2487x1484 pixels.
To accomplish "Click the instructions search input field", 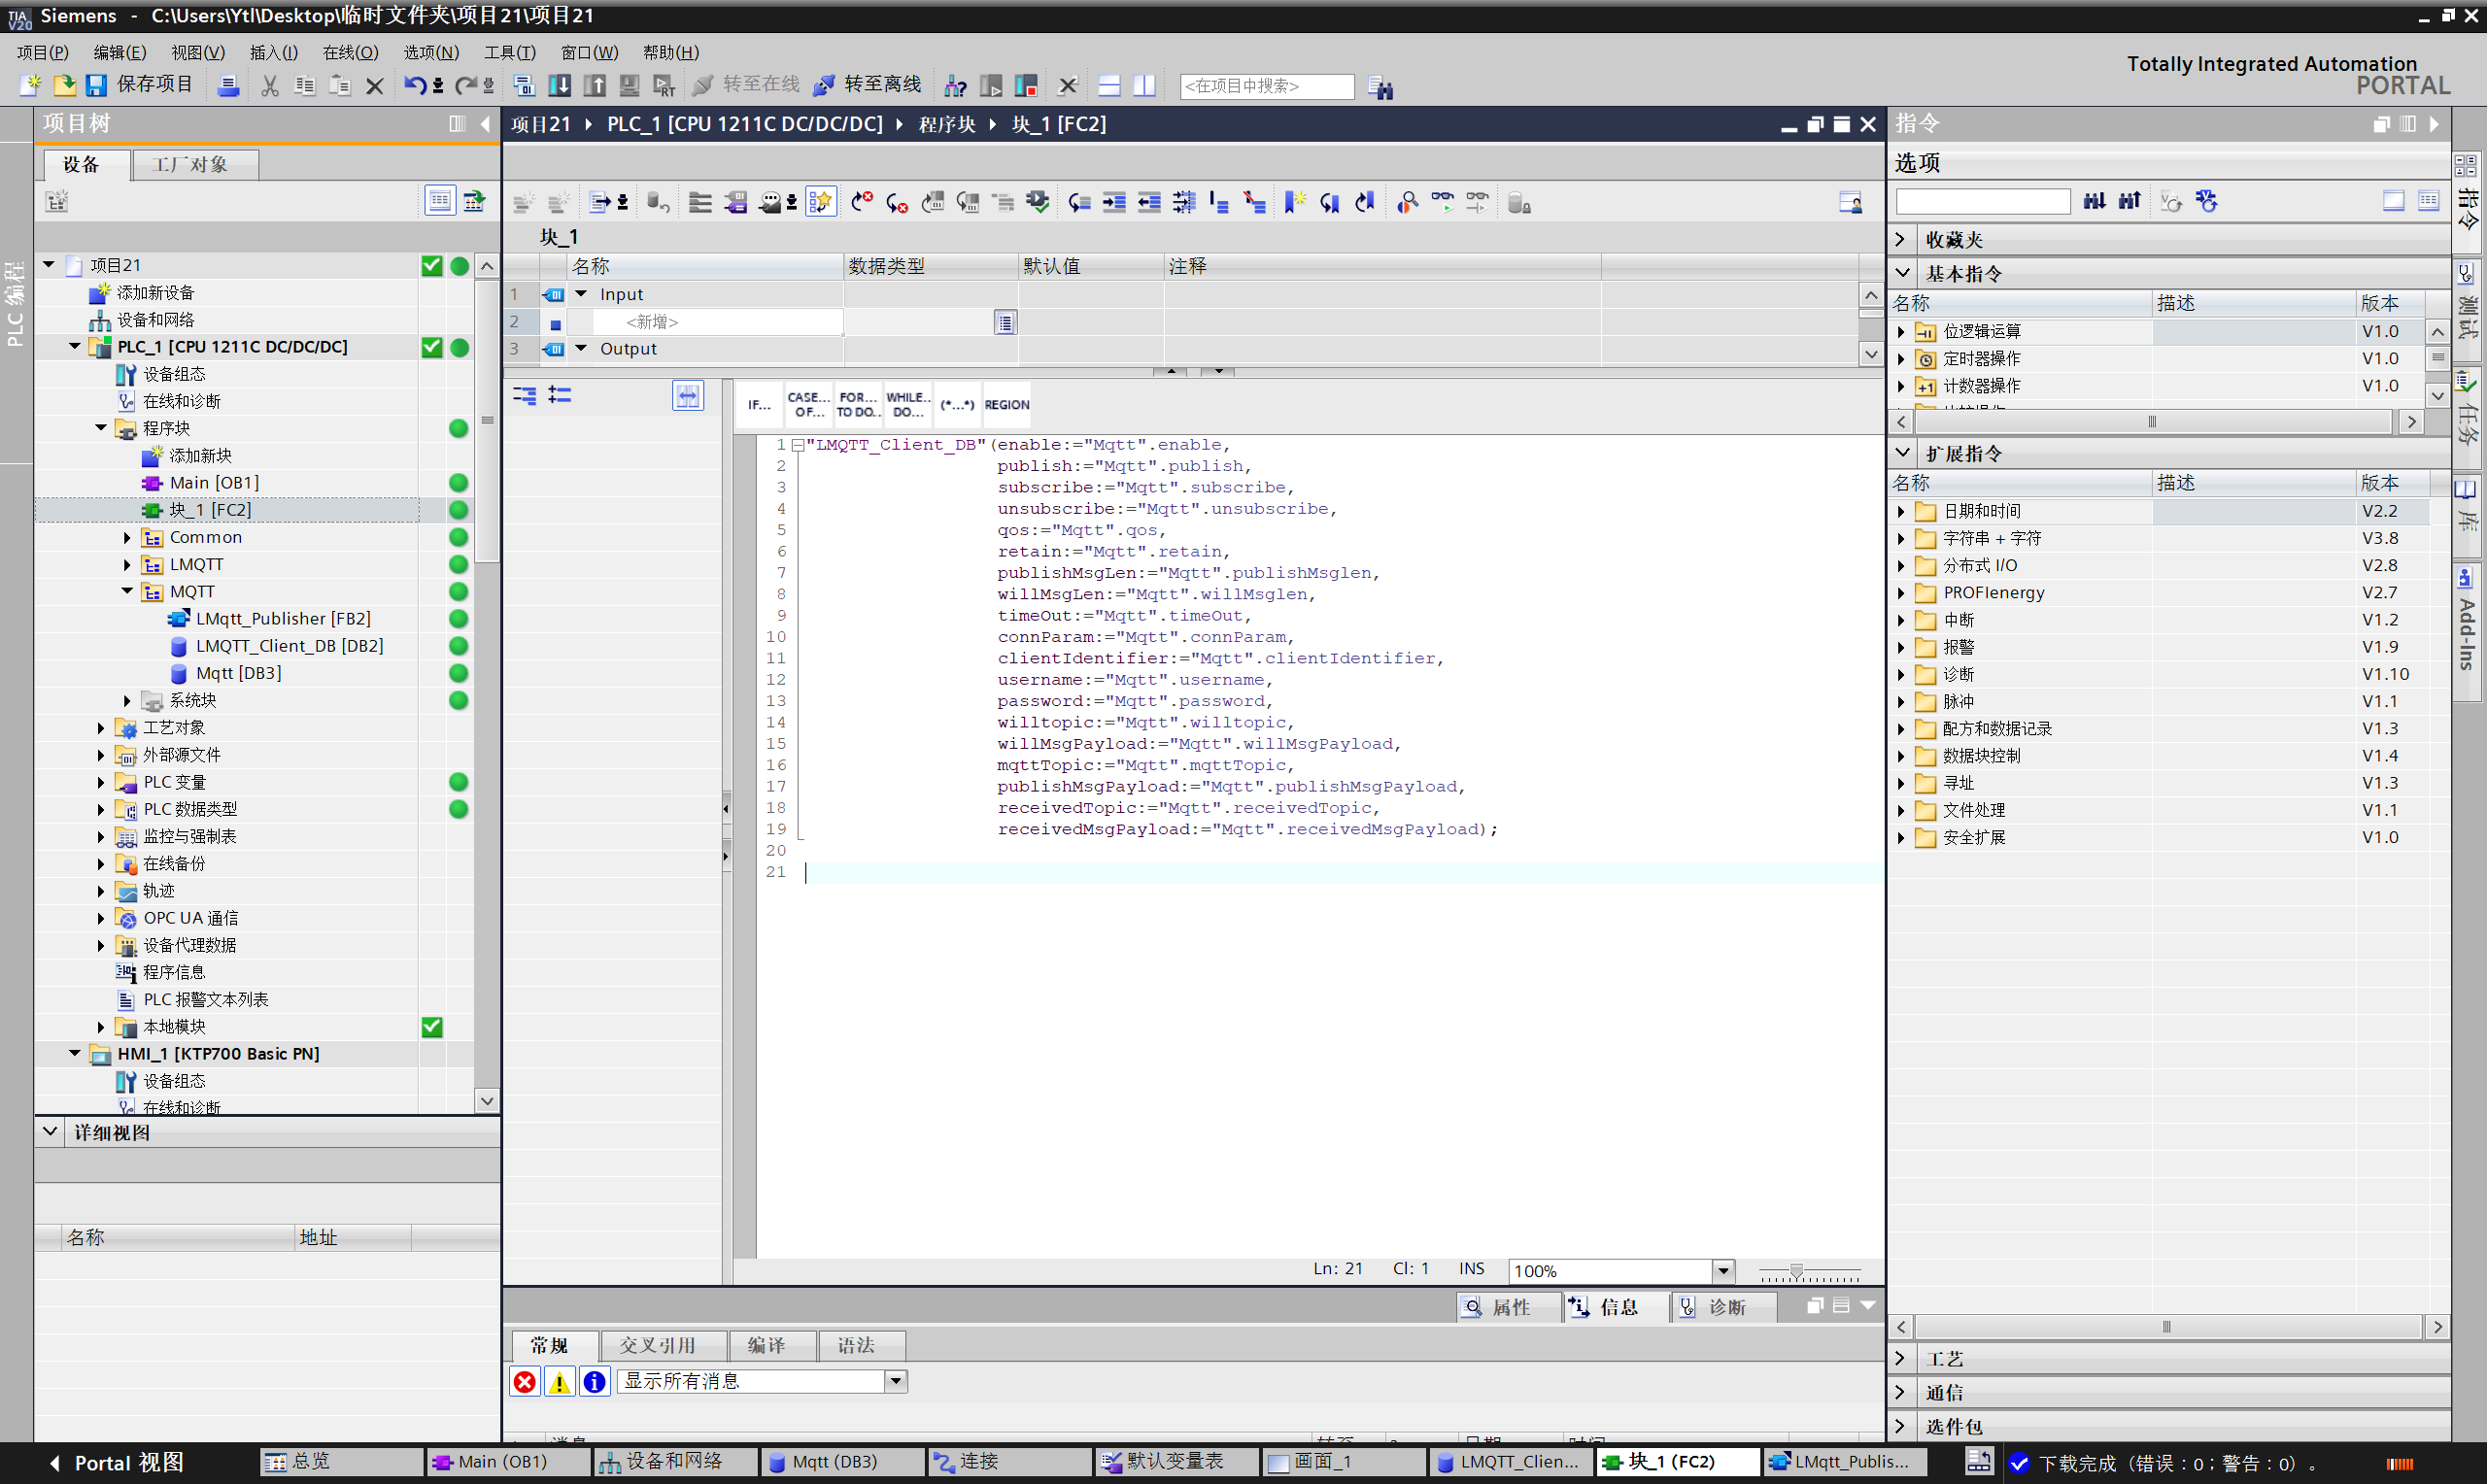I will point(1982,201).
